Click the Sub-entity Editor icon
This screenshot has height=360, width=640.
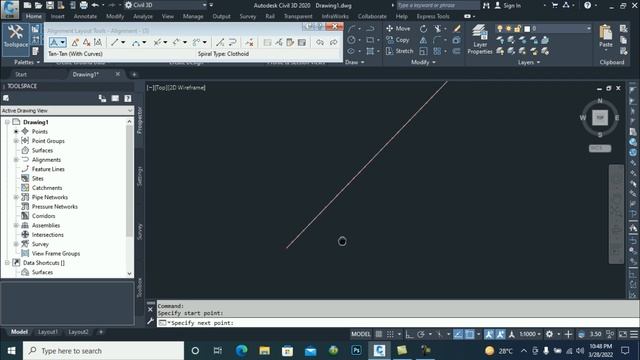coord(290,42)
